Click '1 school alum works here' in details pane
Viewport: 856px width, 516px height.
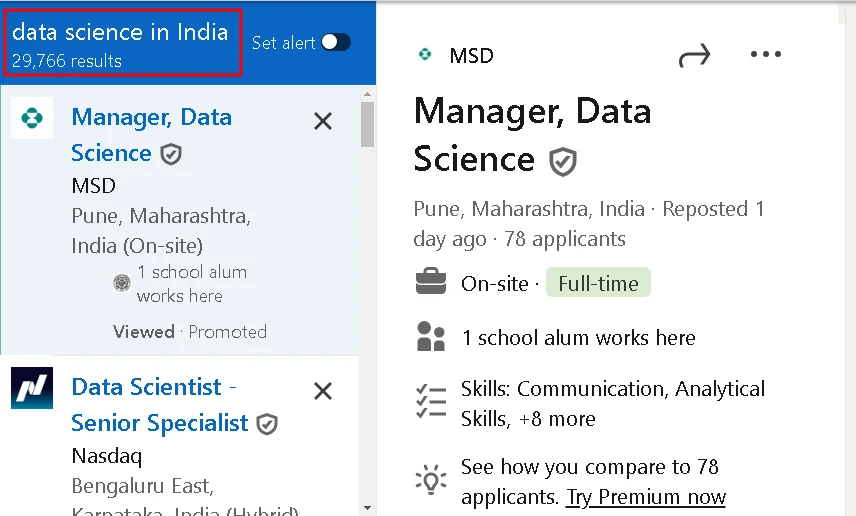coord(579,337)
